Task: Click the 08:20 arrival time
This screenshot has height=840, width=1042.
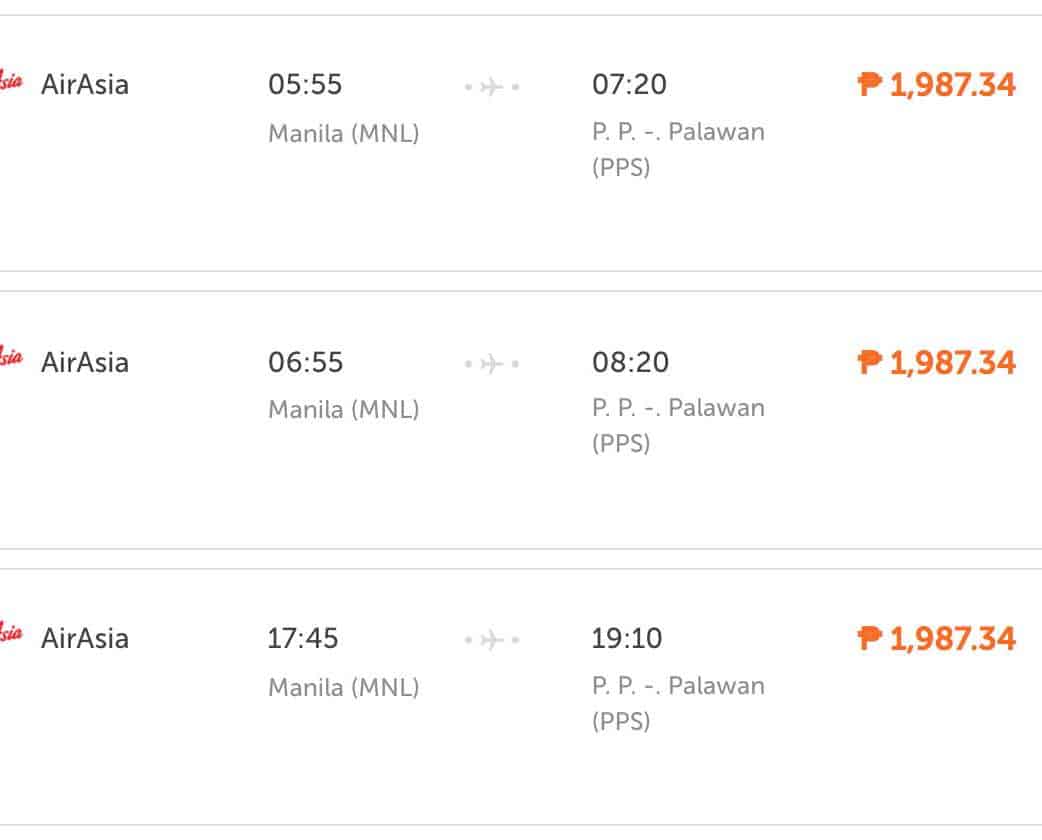Action: point(630,362)
